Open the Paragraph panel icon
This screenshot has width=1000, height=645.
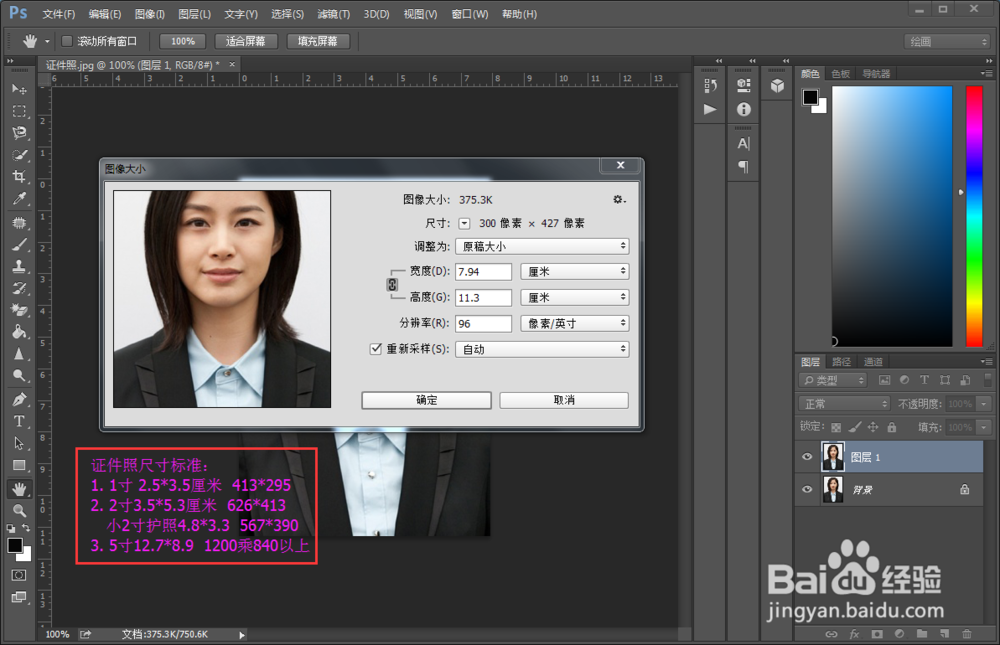point(744,167)
